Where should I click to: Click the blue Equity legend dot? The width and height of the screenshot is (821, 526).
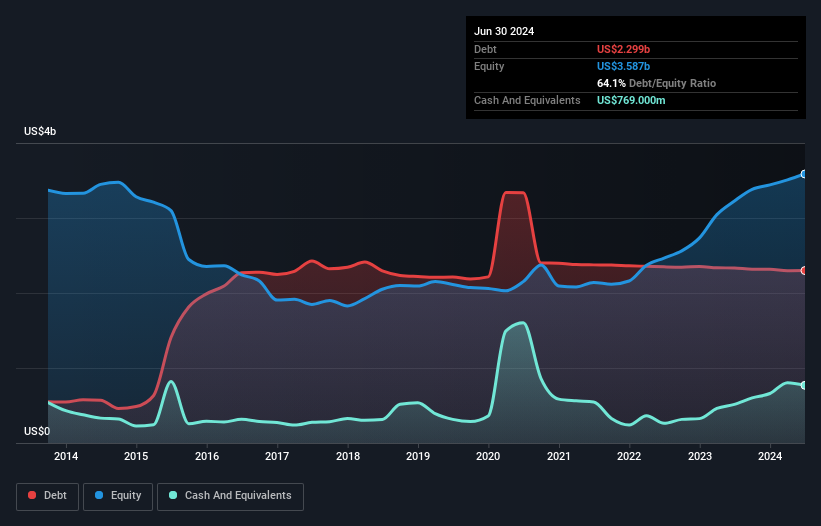pyautogui.click(x=99, y=495)
